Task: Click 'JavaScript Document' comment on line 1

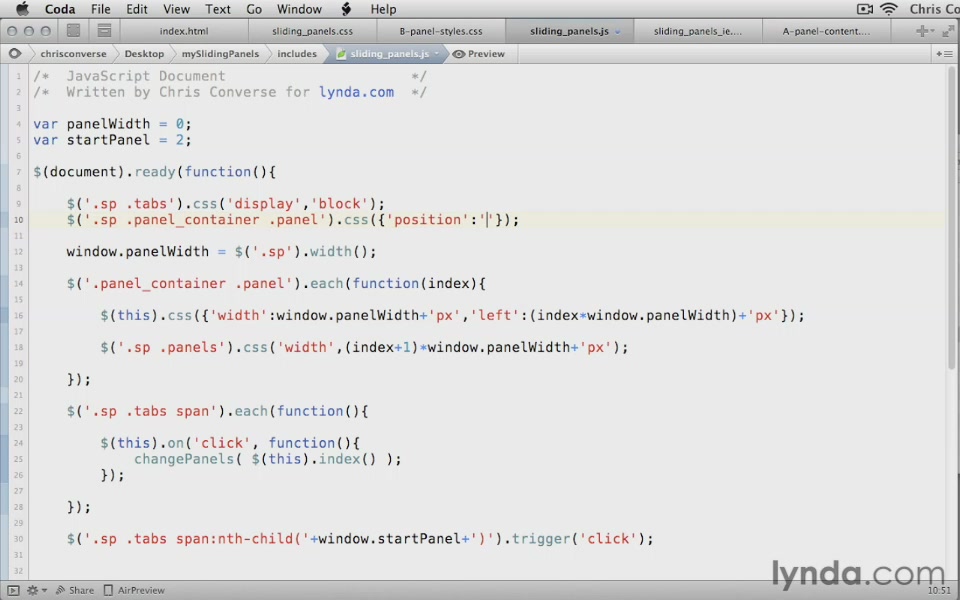Action: tap(146, 76)
